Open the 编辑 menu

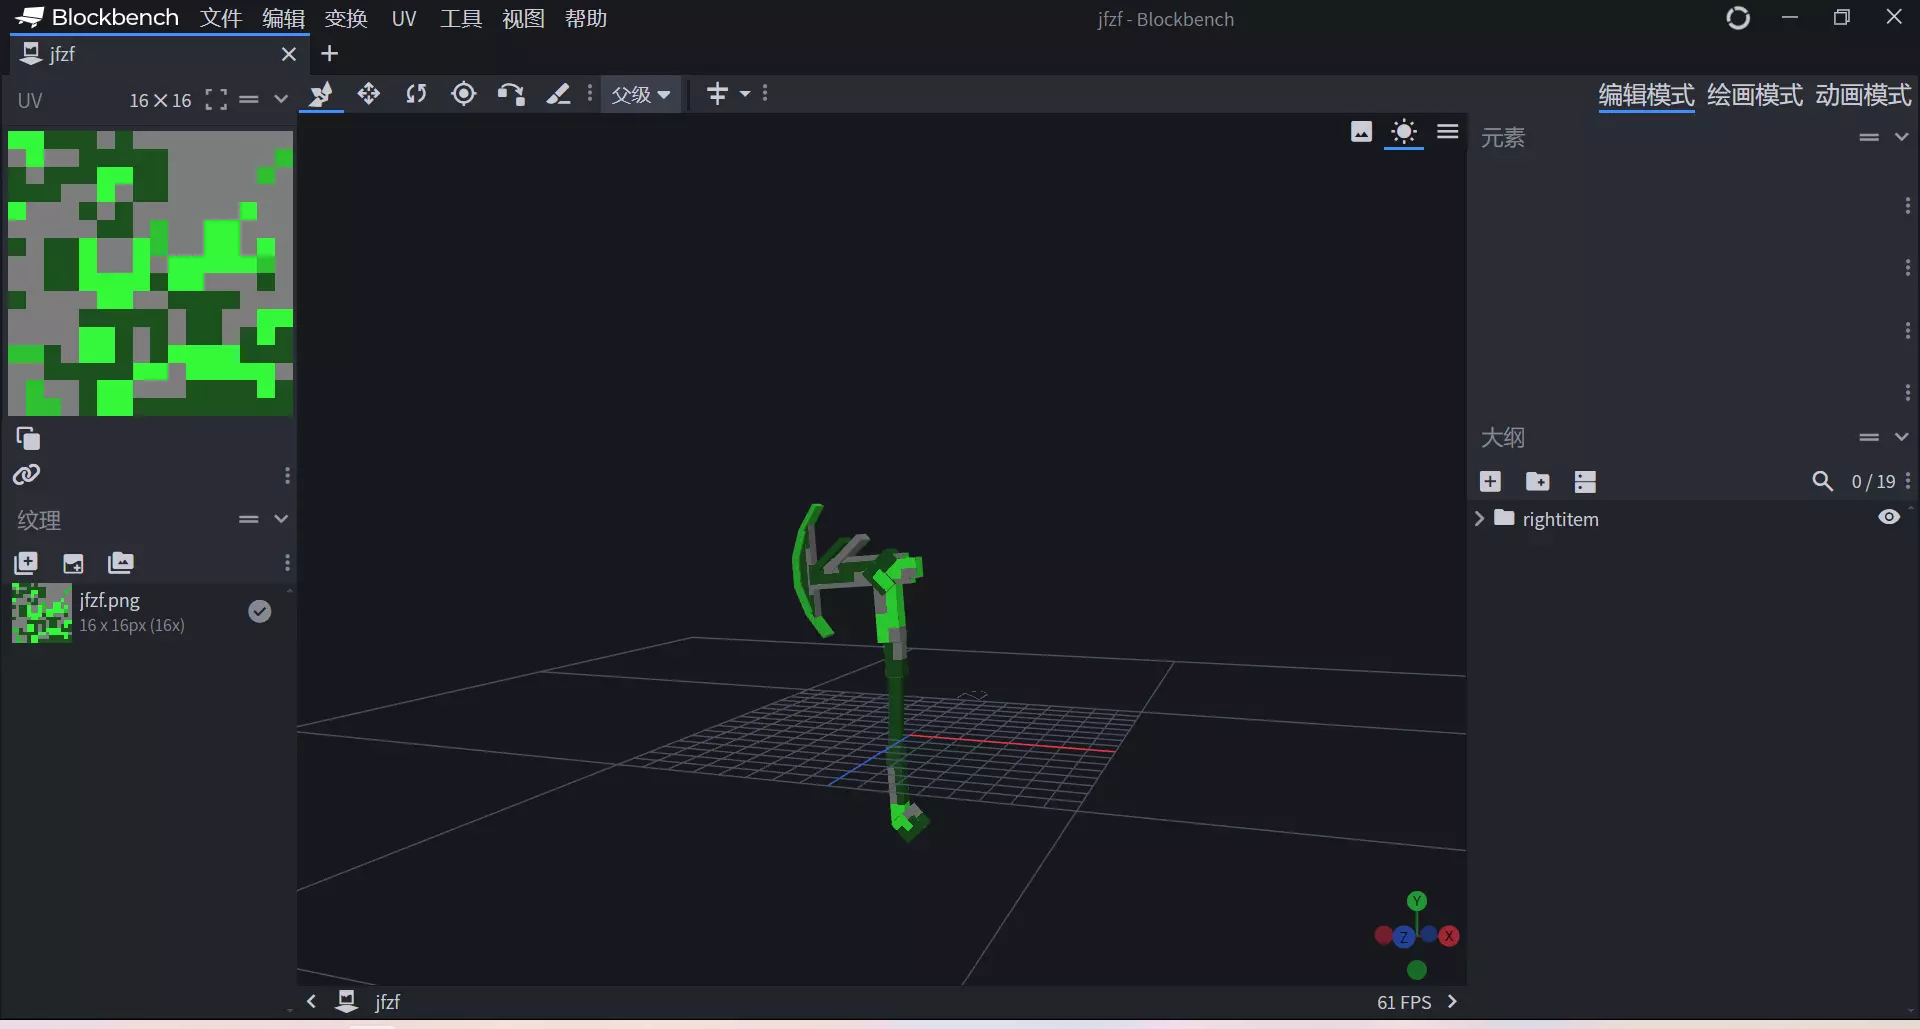(x=283, y=18)
